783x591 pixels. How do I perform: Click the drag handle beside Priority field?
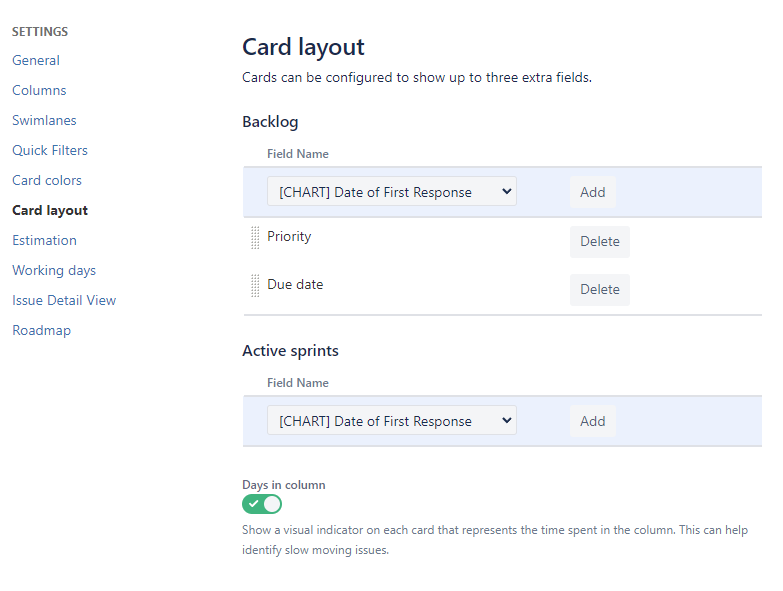pyautogui.click(x=255, y=238)
